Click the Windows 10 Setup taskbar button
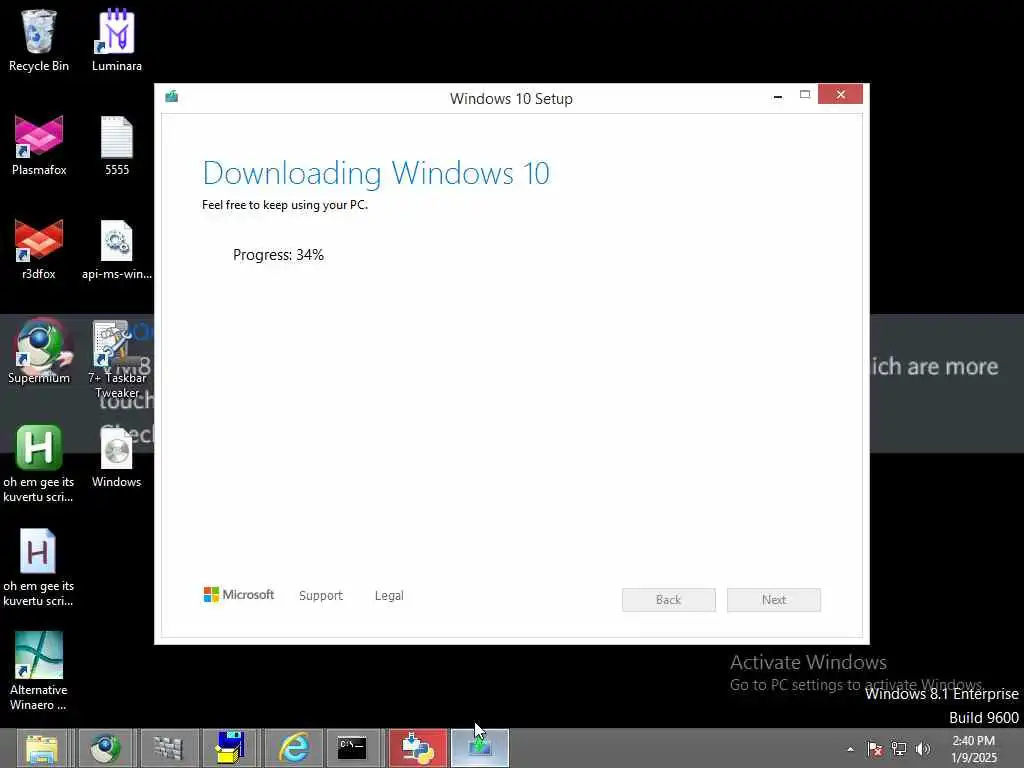 [x=480, y=748]
